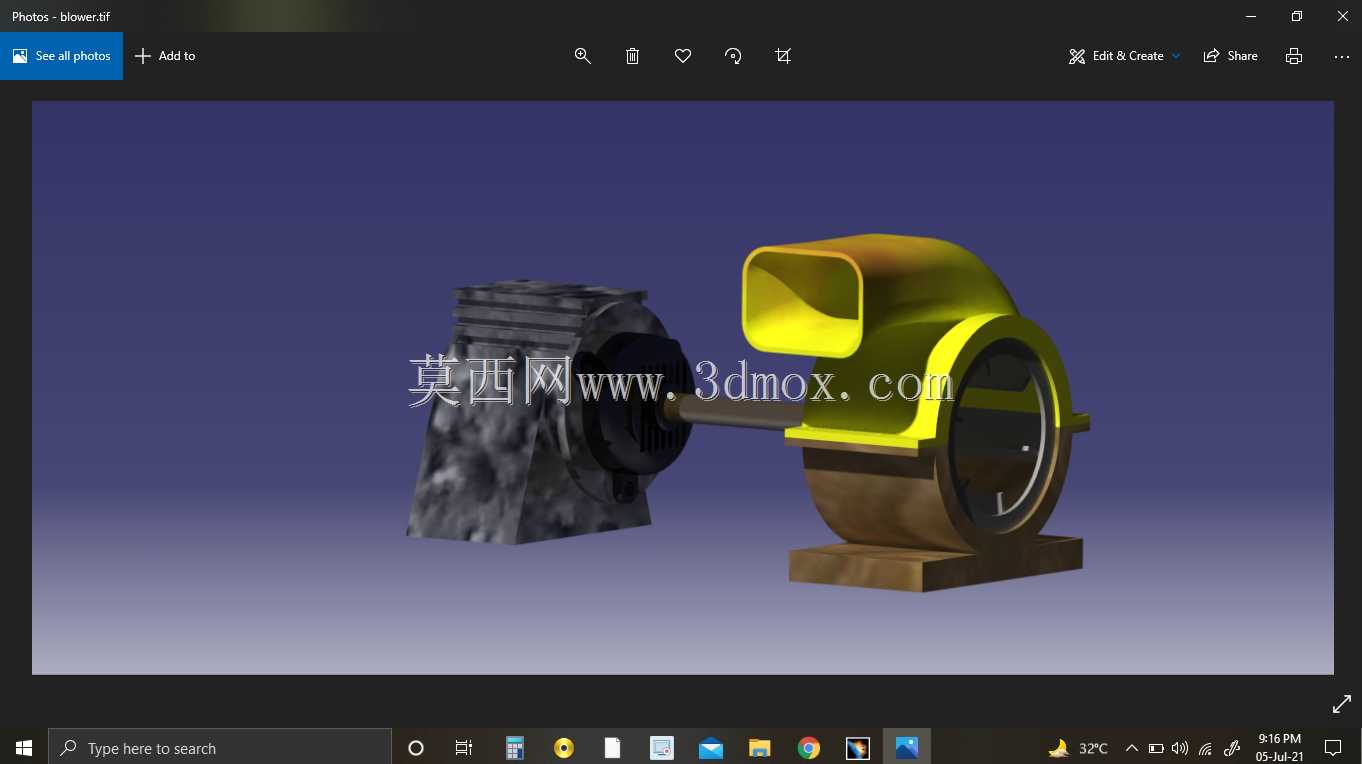The height and width of the screenshot is (764, 1362).
Task: Click the taskbar search input field
Action: [220, 747]
